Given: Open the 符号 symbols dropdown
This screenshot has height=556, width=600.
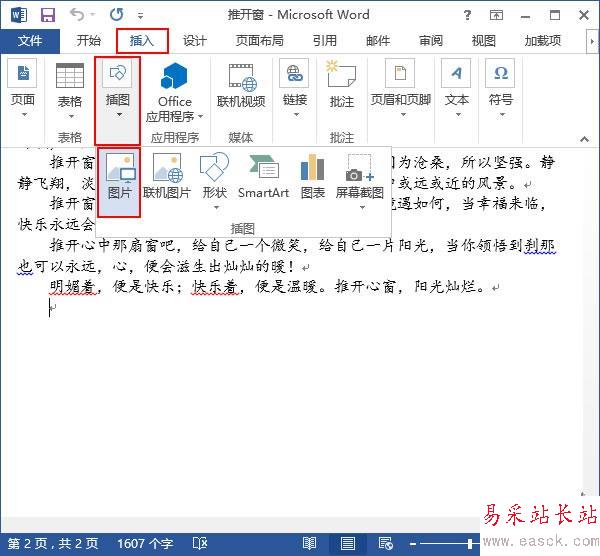Looking at the screenshot, I should click(501, 89).
